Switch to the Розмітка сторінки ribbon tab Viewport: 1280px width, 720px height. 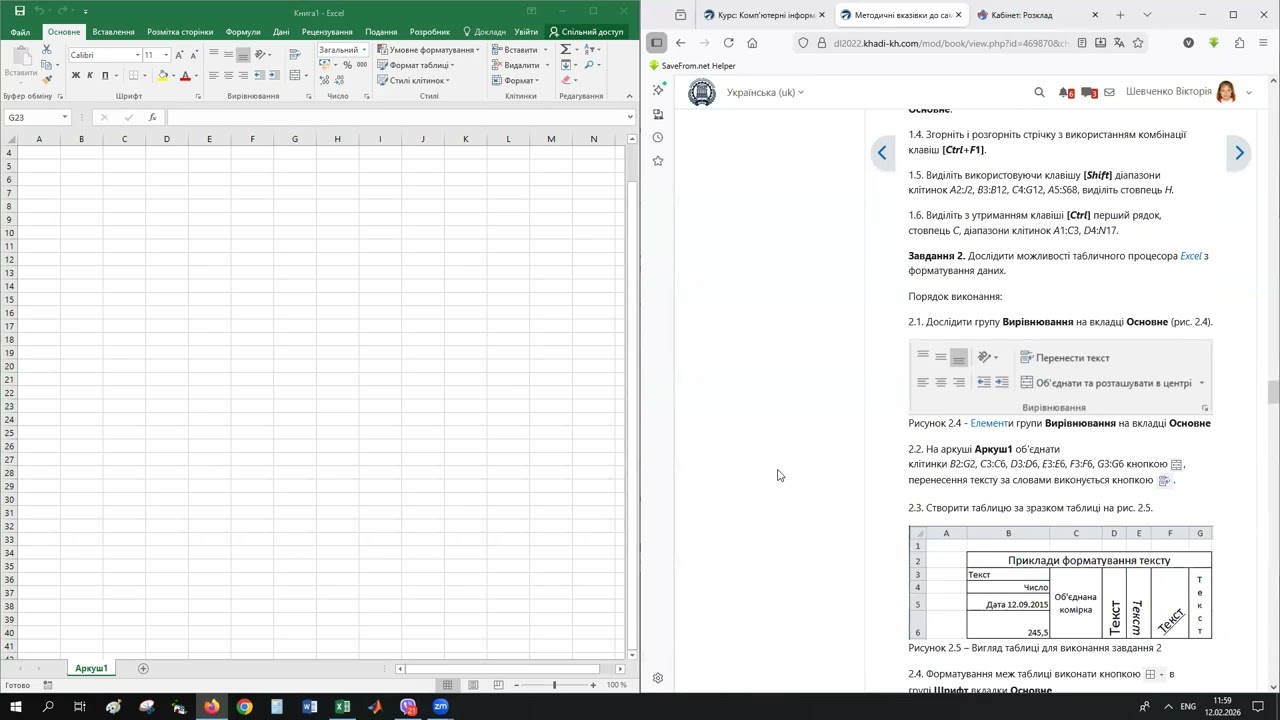180,32
